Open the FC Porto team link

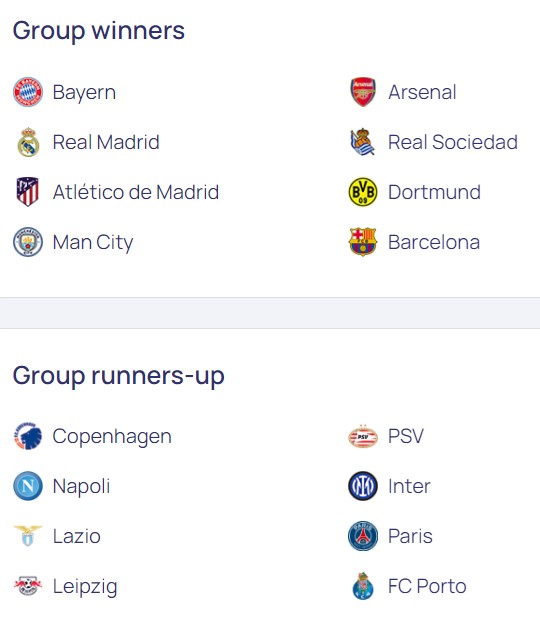pyautogui.click(x=427, y=586)
